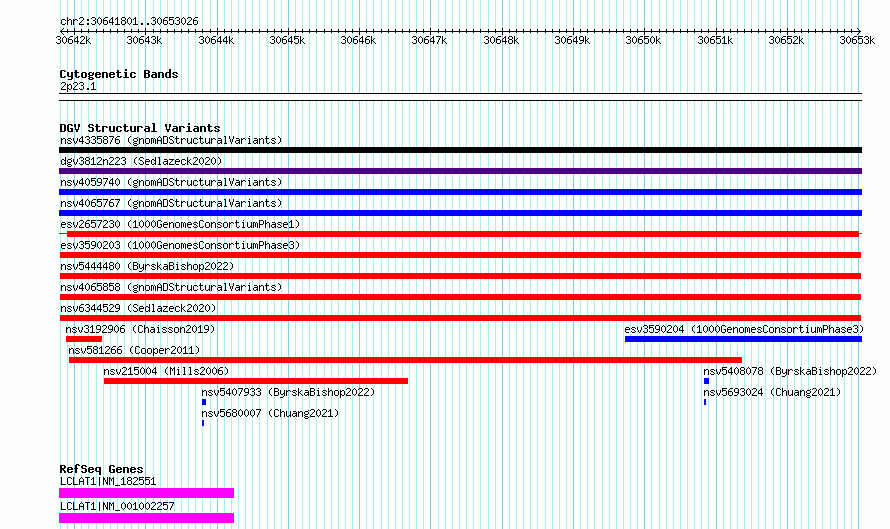Click the 30644k ruler tick label
Viewport: 890px width, 529px height.
click(216, 40)
